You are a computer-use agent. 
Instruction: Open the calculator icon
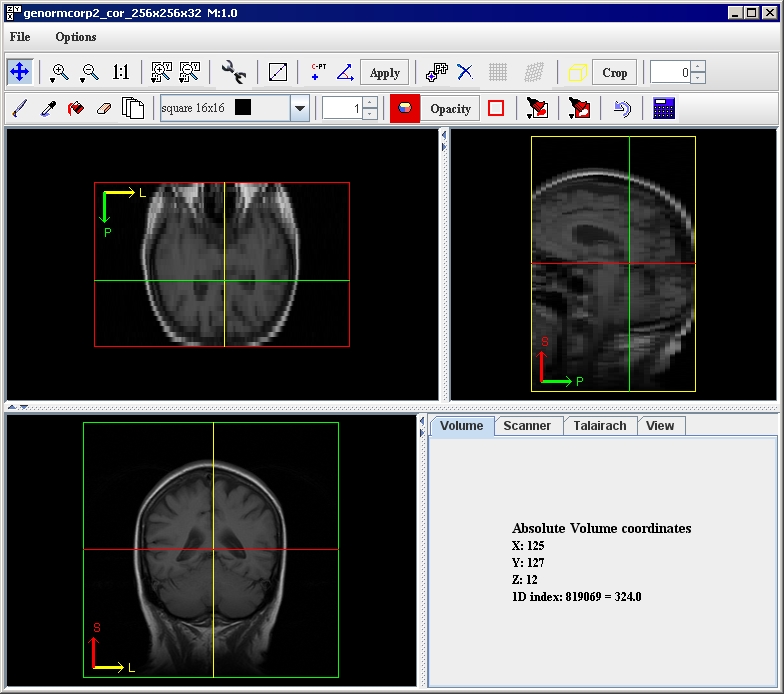click(664, 108)
